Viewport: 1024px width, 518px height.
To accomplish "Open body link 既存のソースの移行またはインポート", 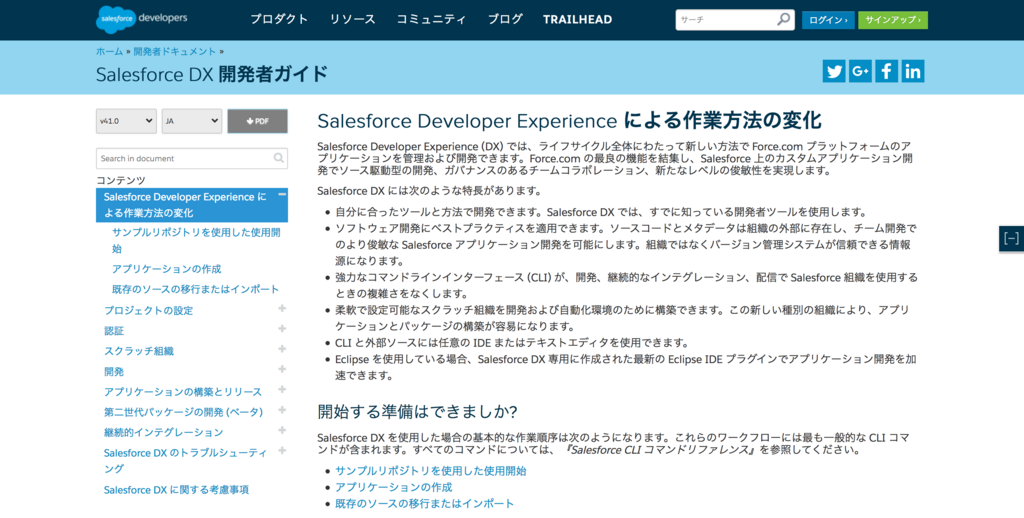I will [x=424, y=504].
